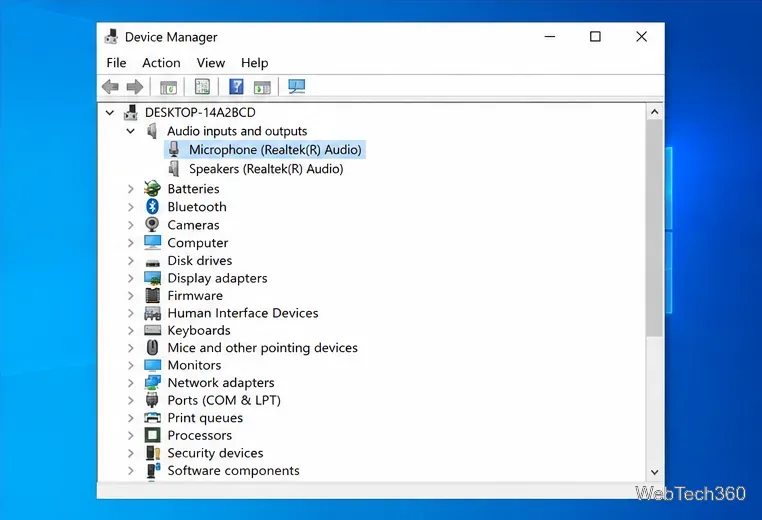Expand the Network adapters chevron
762x520 pixels.
click(x=131, y=383)
